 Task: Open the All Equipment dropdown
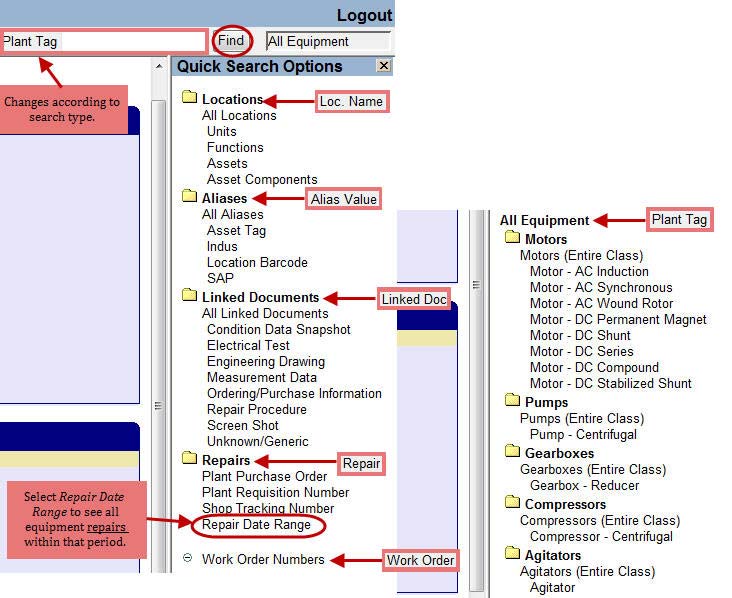(328, 42)
